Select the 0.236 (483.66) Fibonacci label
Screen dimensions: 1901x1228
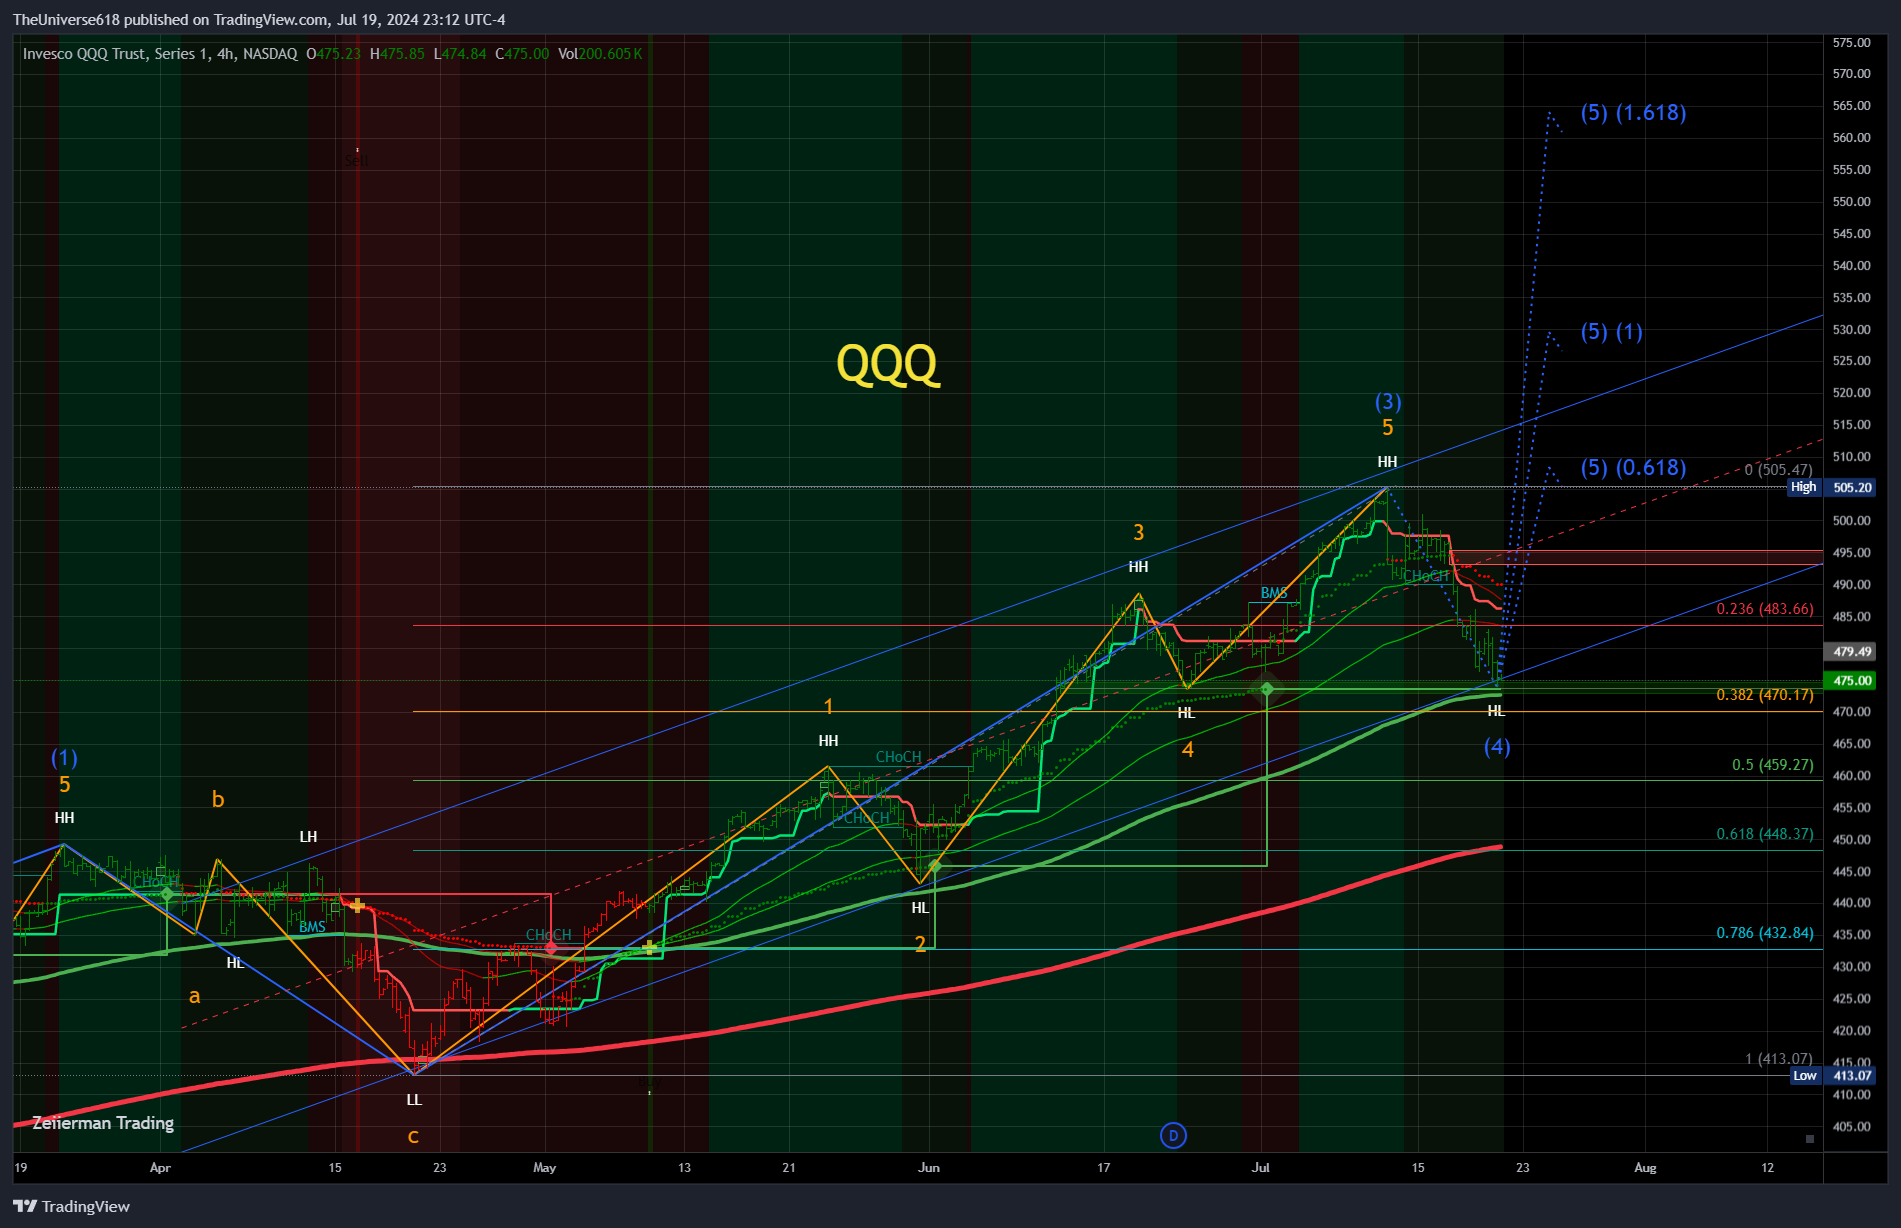point(1765,609)
